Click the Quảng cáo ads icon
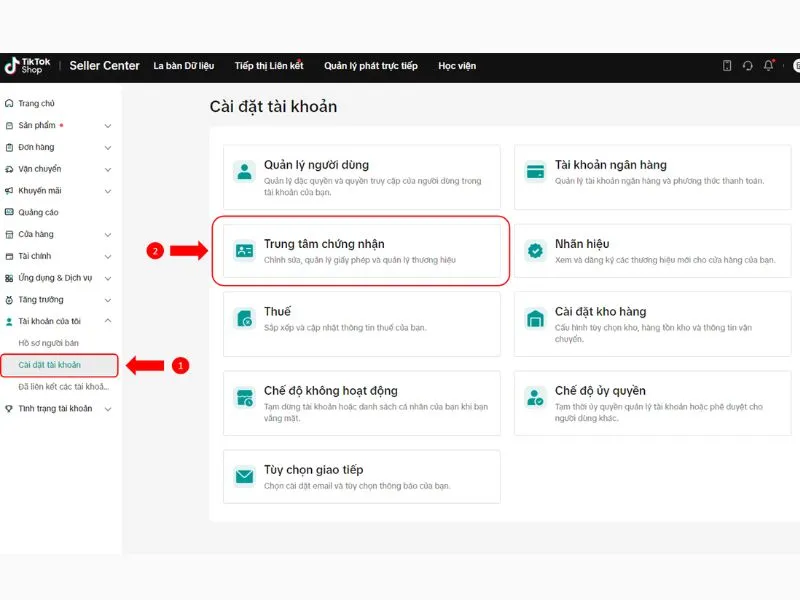The height and width of the screenshot is (600, 800). [9, 212]
